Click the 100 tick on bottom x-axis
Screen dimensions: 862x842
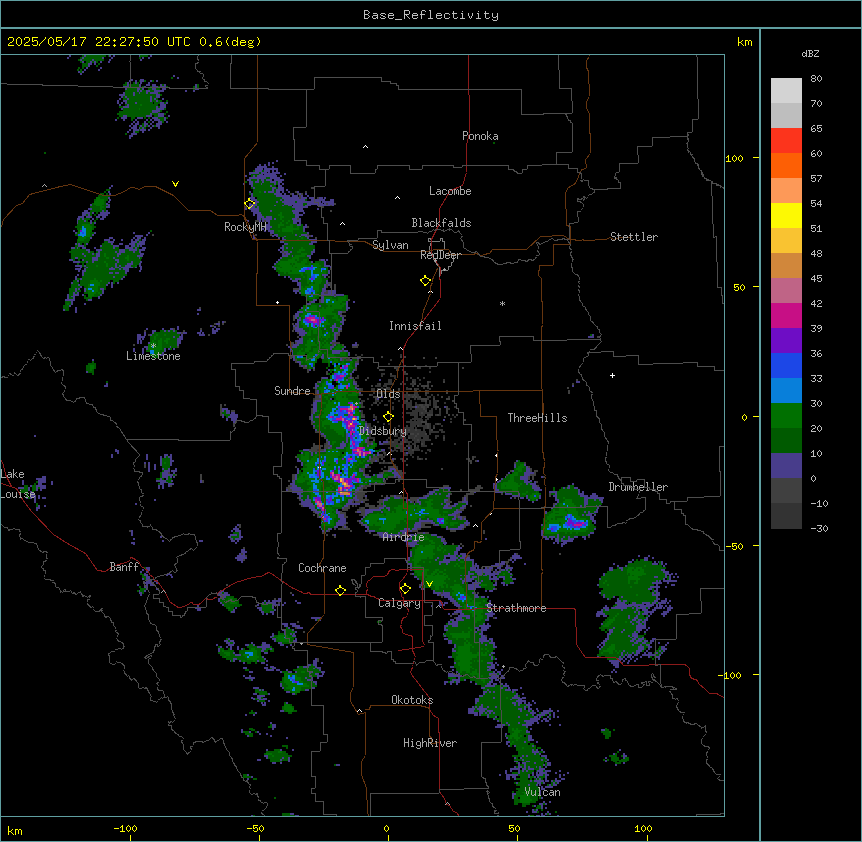pos(643,828)
